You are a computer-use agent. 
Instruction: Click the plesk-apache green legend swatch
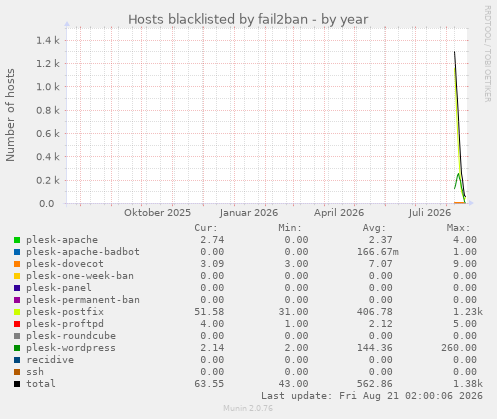[17, 240]
